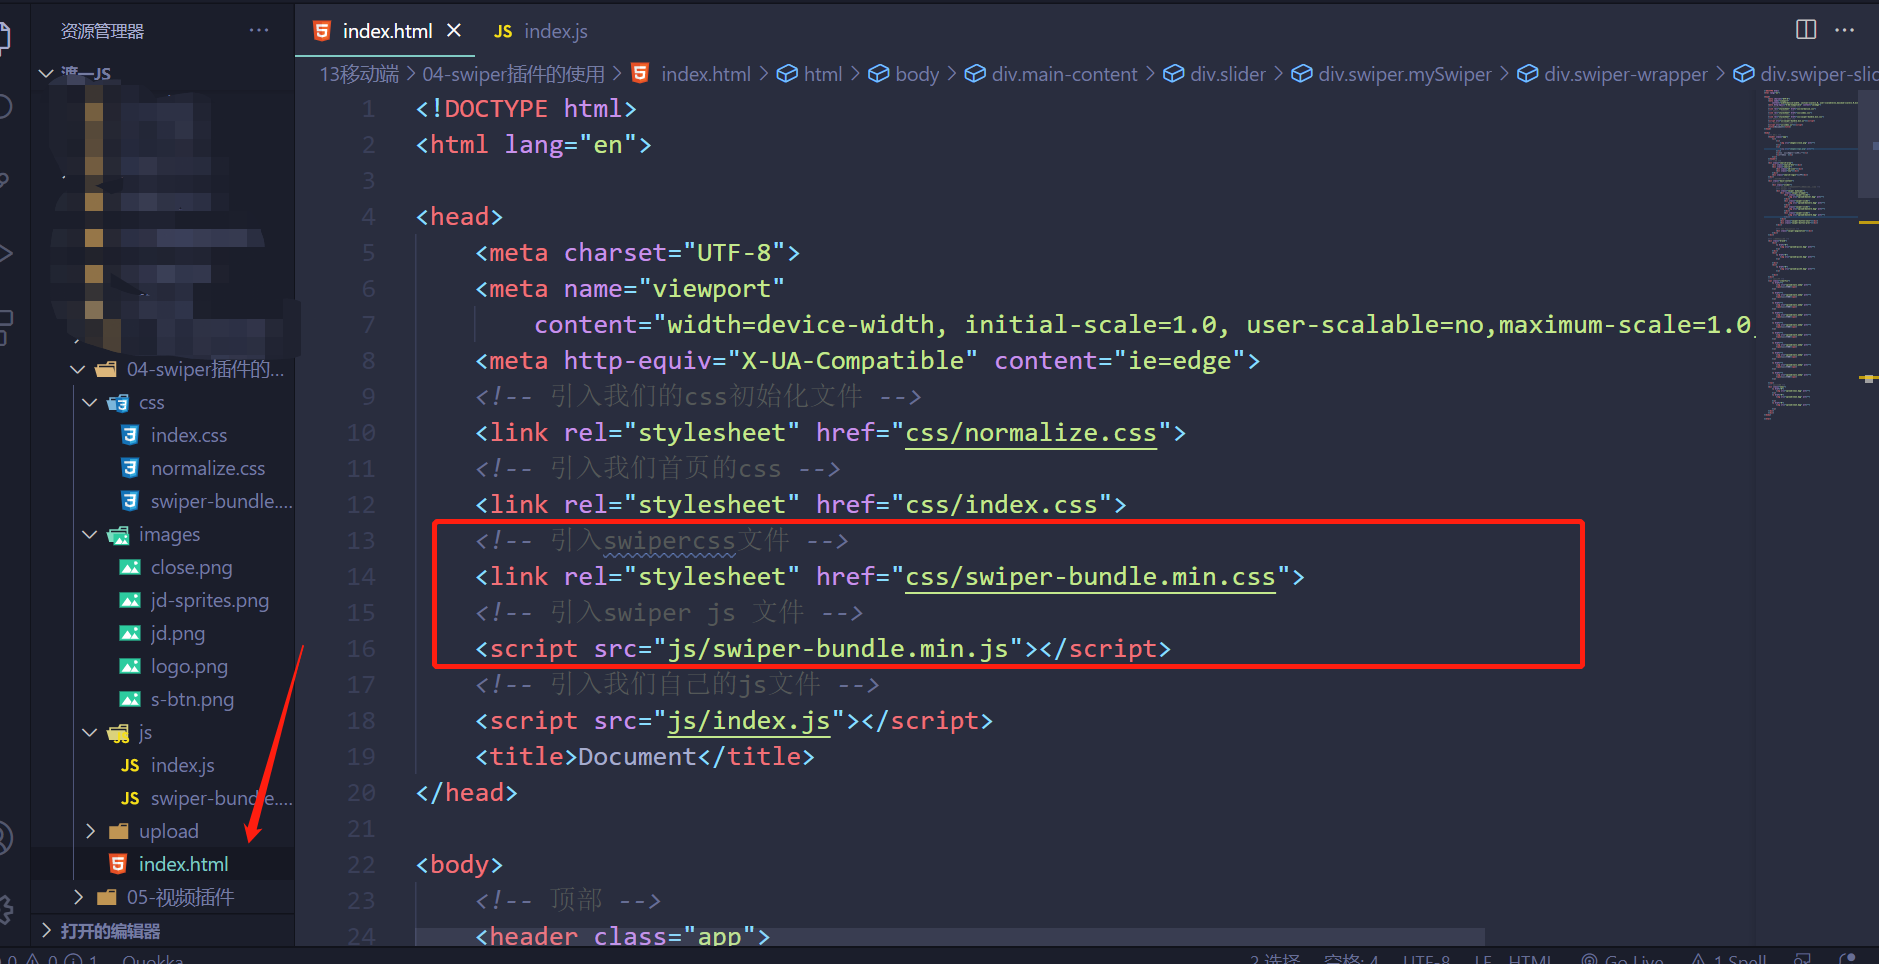Expand the upload folder chevron

(x=90, y=831)
